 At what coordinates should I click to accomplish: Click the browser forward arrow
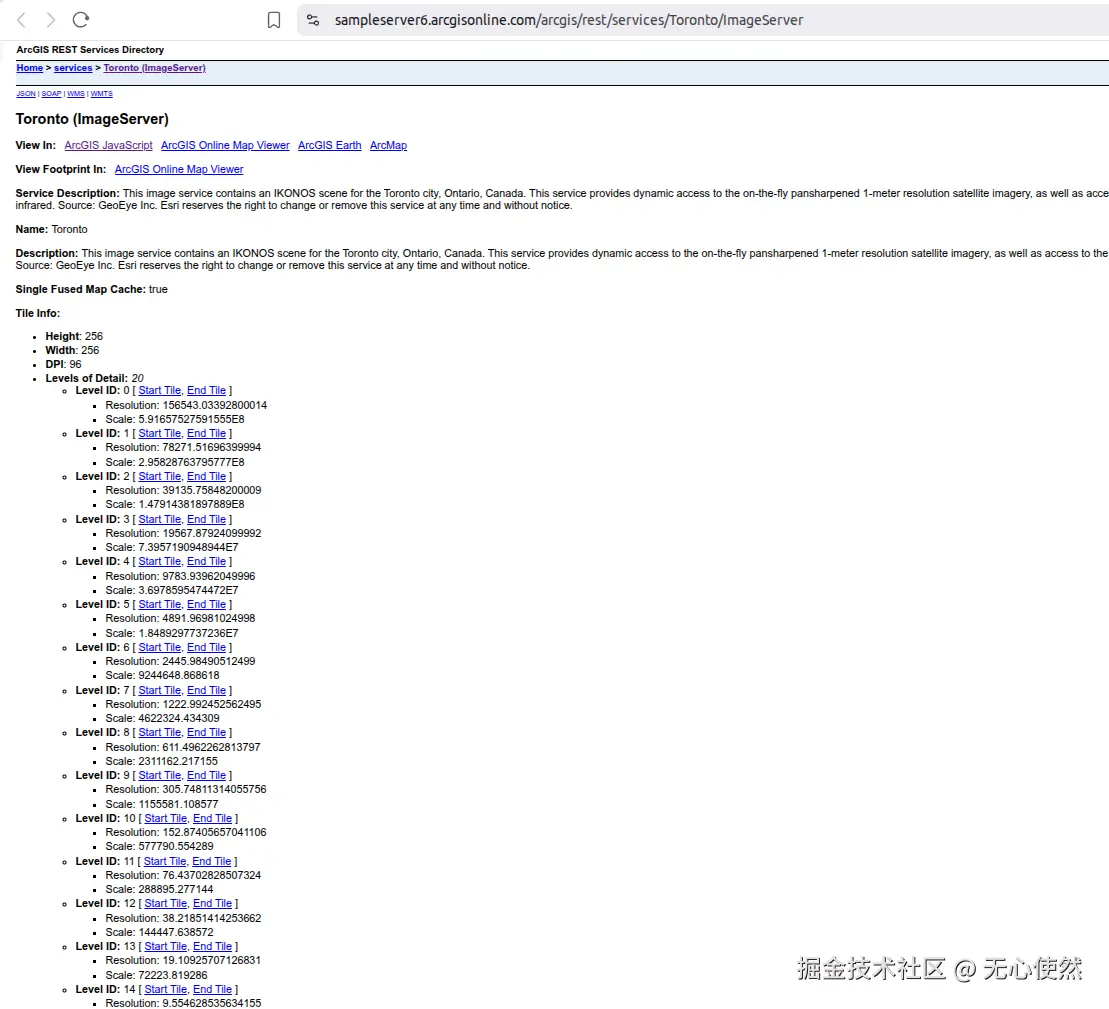[50, 20]
